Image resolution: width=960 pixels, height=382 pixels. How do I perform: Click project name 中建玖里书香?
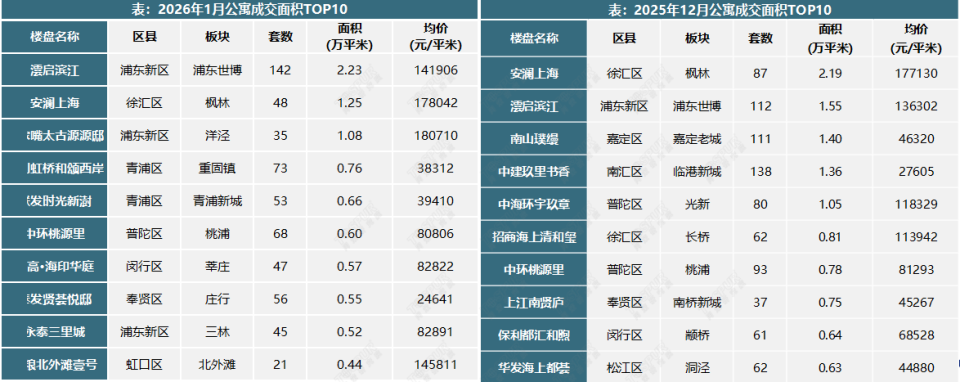[534, 172]
